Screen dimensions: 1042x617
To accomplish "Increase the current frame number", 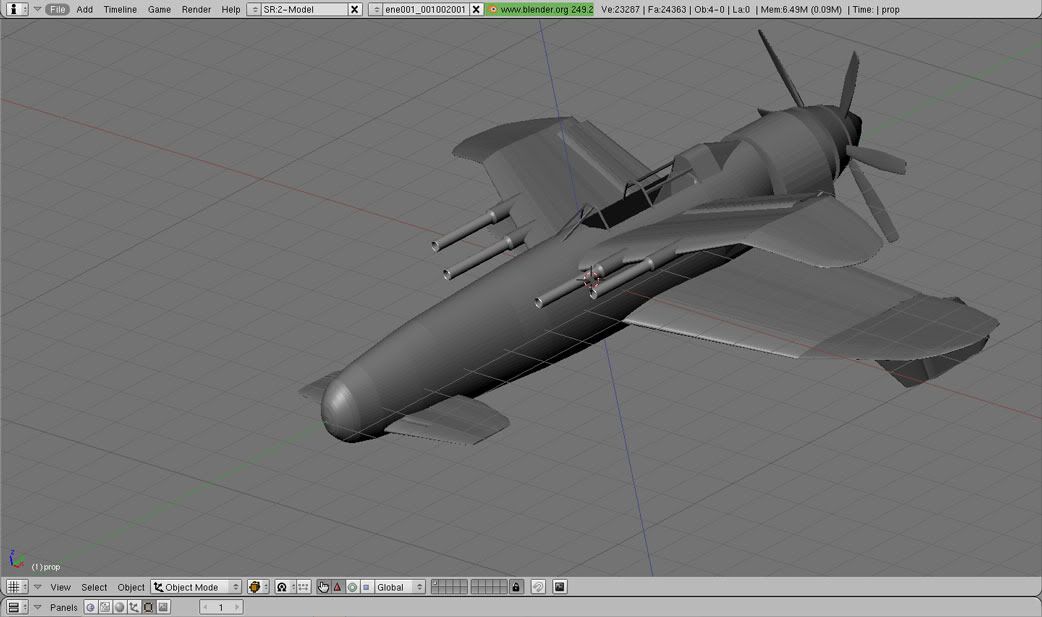I will click(x=237, y=607).
